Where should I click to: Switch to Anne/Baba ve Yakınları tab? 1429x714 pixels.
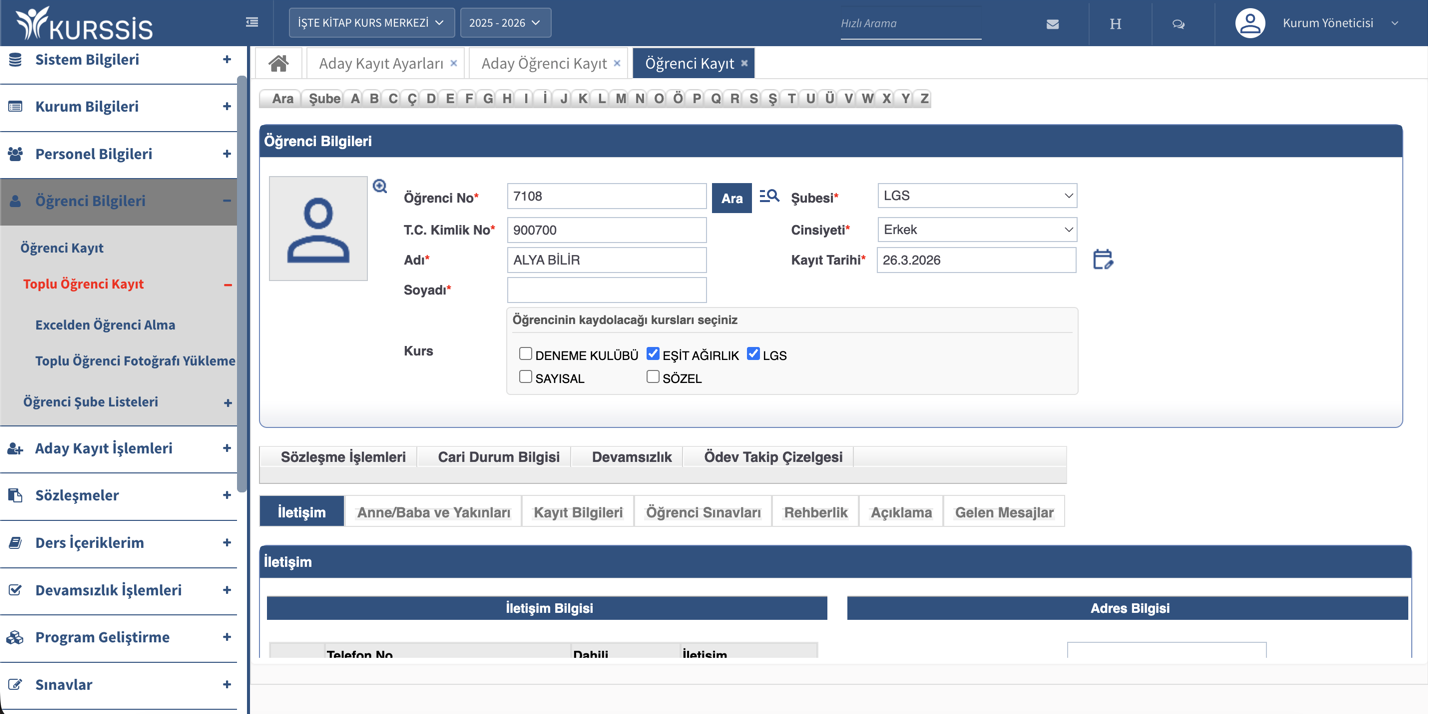[434, 512]
